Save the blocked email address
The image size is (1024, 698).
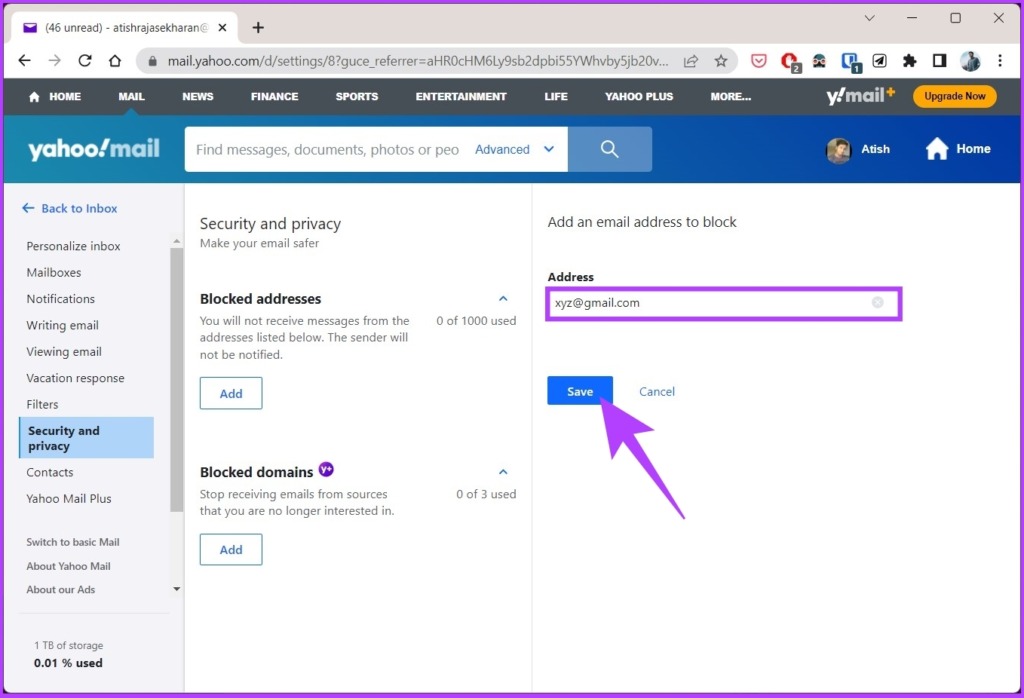pos(580,390)
